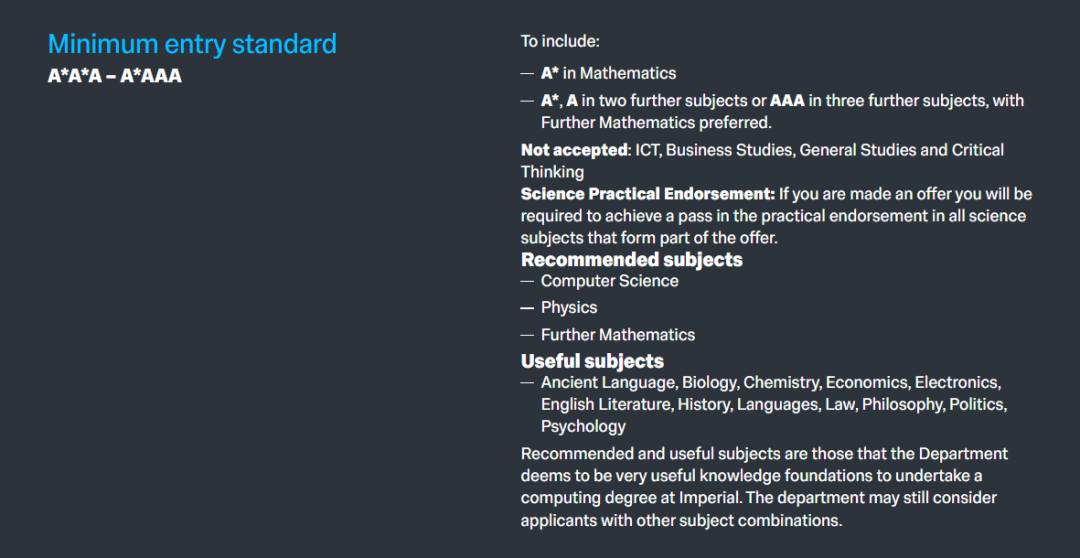Click the 'Minimum entry standard' heading
Image resolution: width=1080 pixels, height=558 pixels.
[192, 44]
